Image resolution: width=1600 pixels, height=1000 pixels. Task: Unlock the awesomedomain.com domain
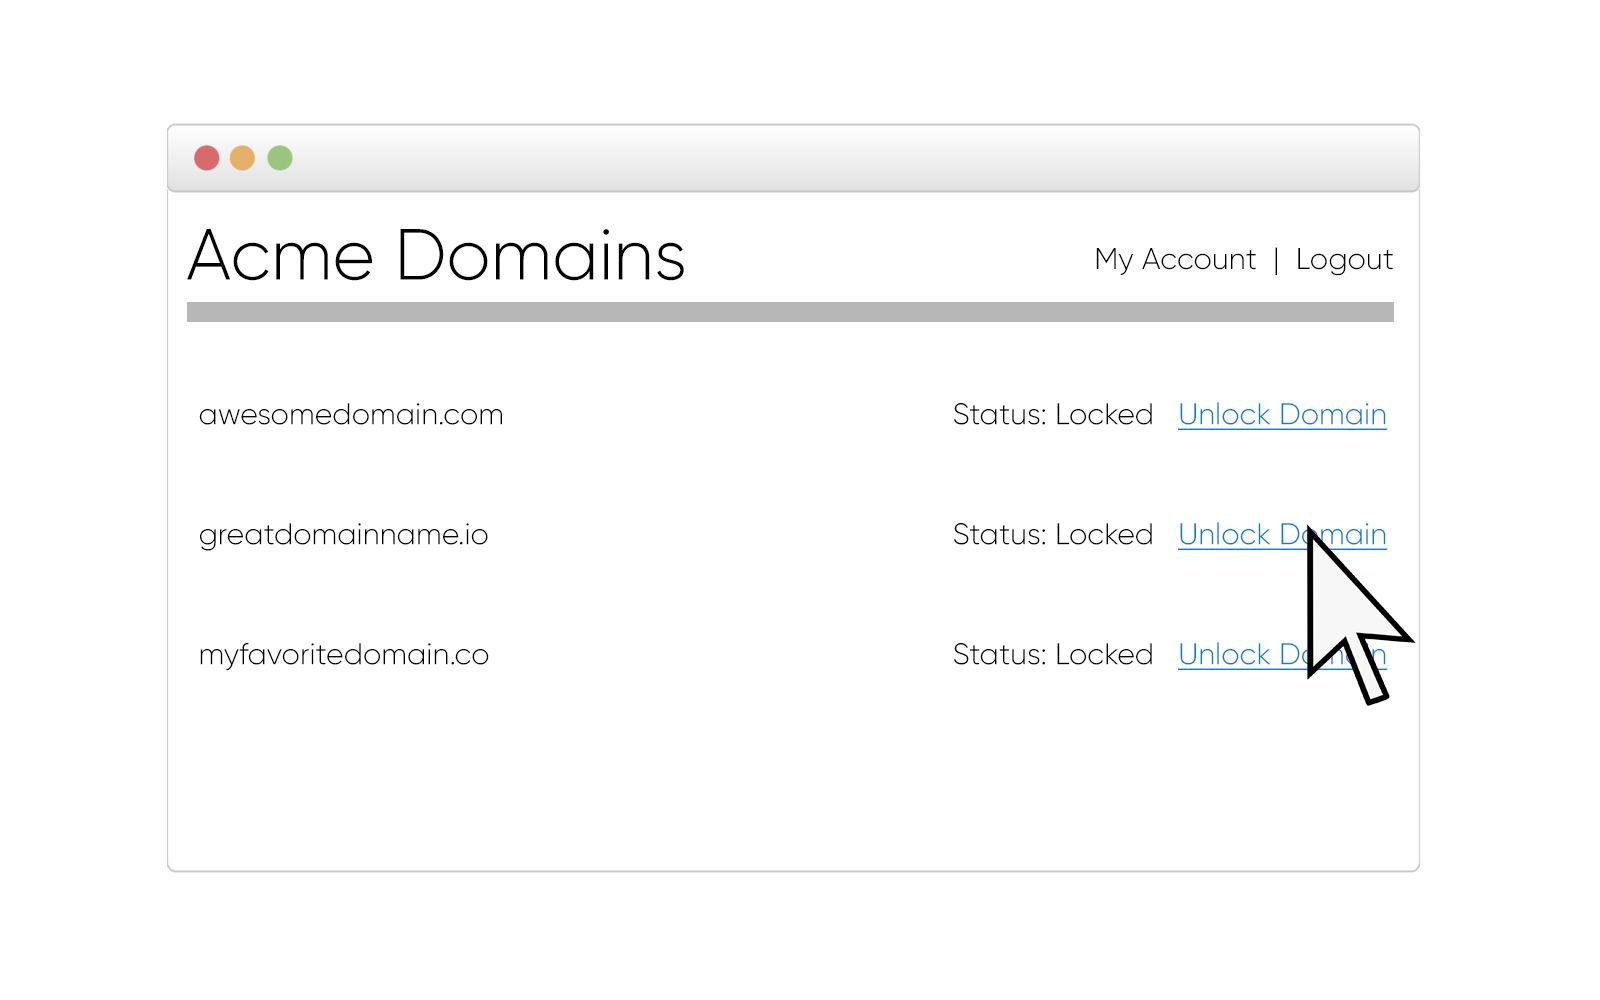click(x=1281, y=415)
